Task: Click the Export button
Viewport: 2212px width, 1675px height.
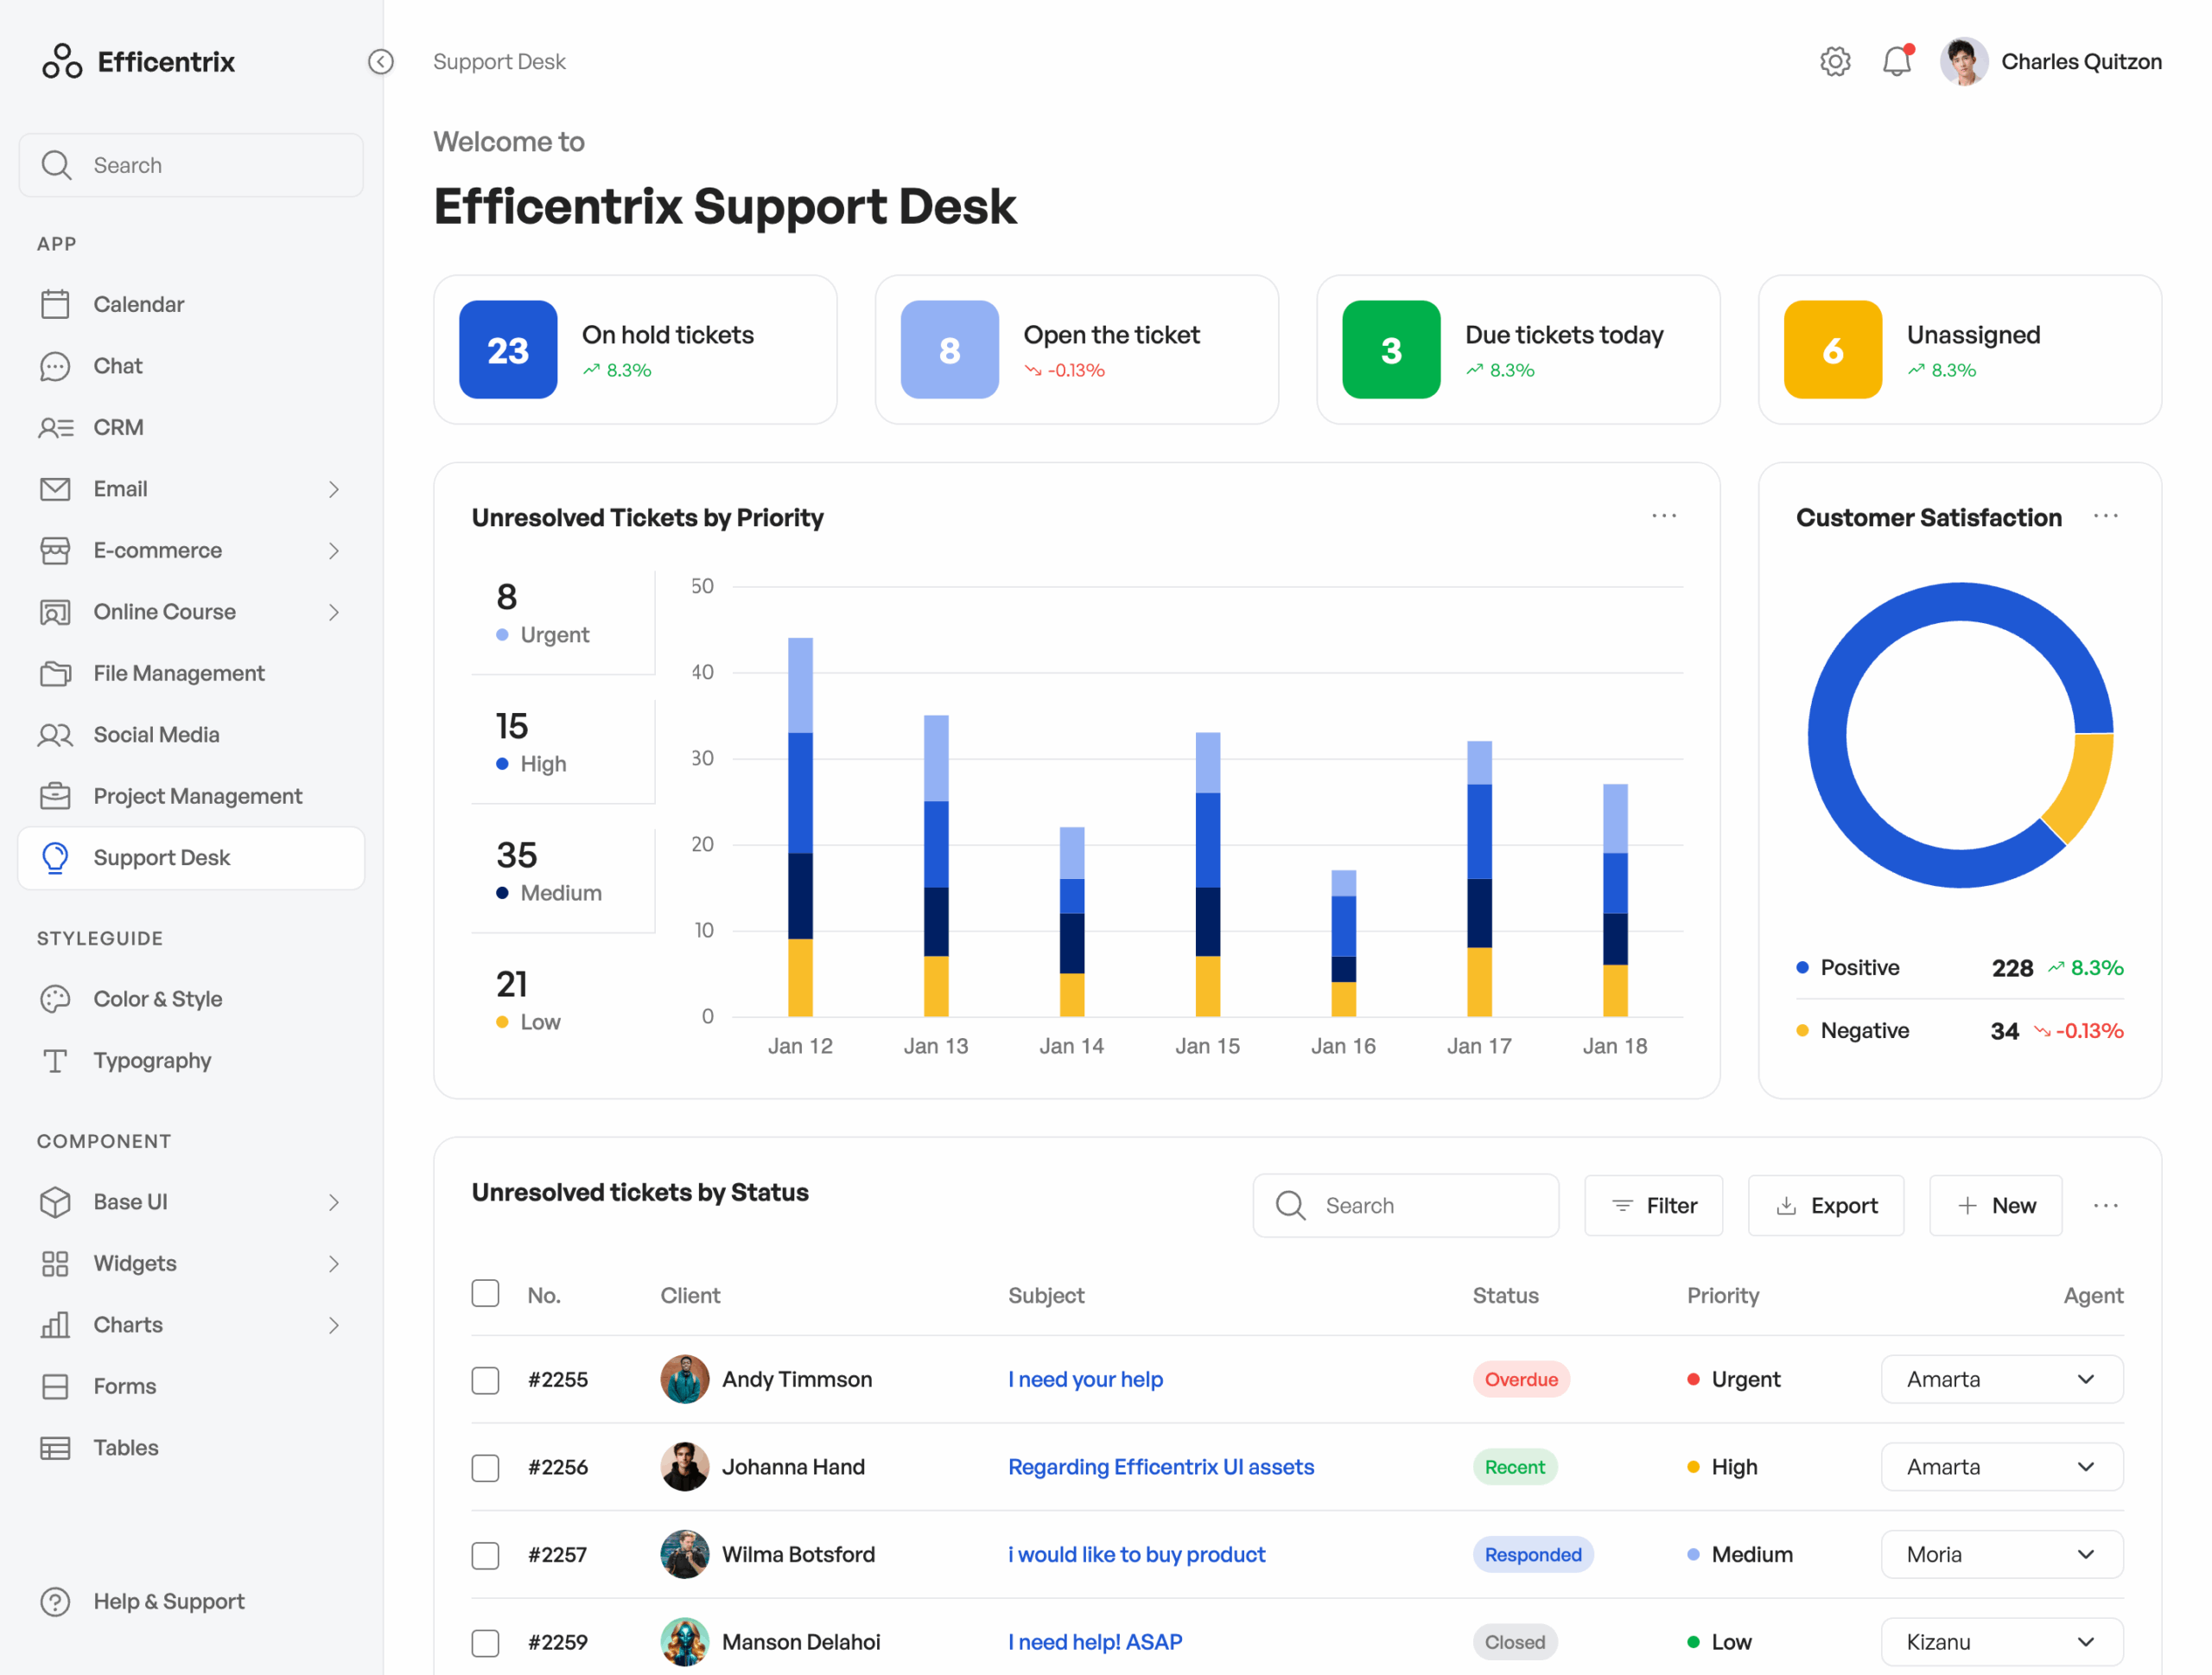Action: tap(1825, 1206)
